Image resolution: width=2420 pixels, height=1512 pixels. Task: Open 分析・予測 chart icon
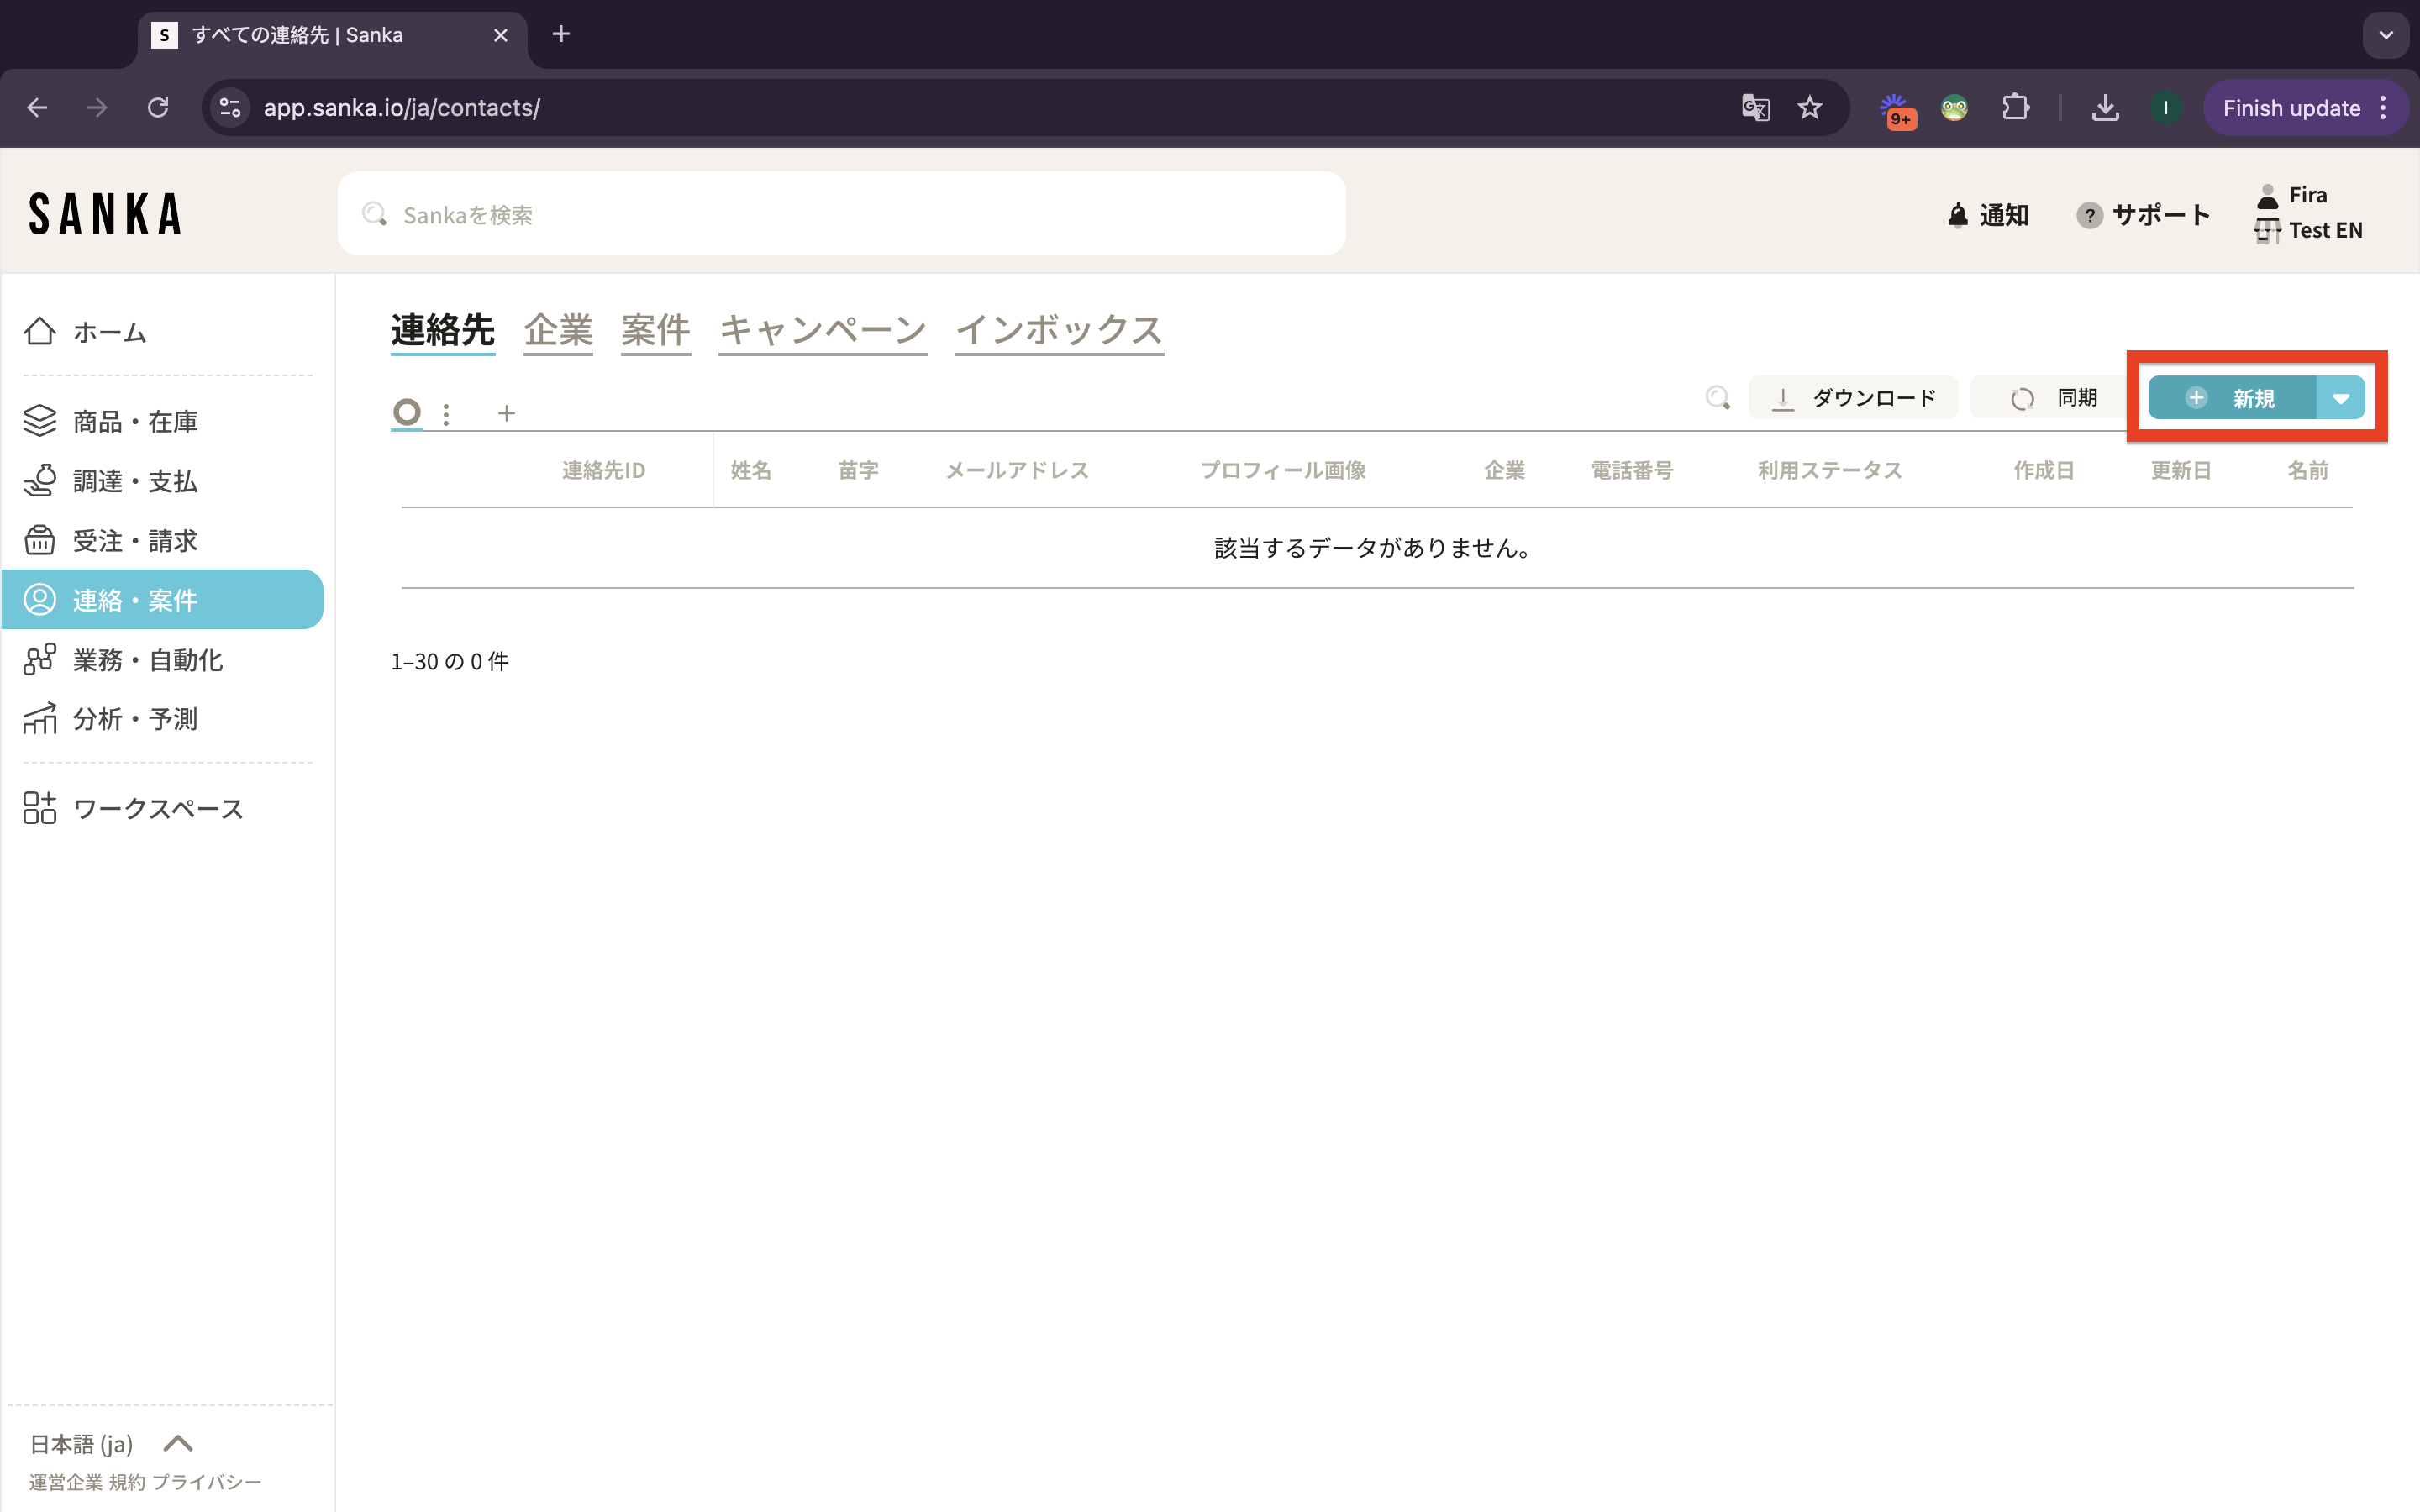[40, 719]
